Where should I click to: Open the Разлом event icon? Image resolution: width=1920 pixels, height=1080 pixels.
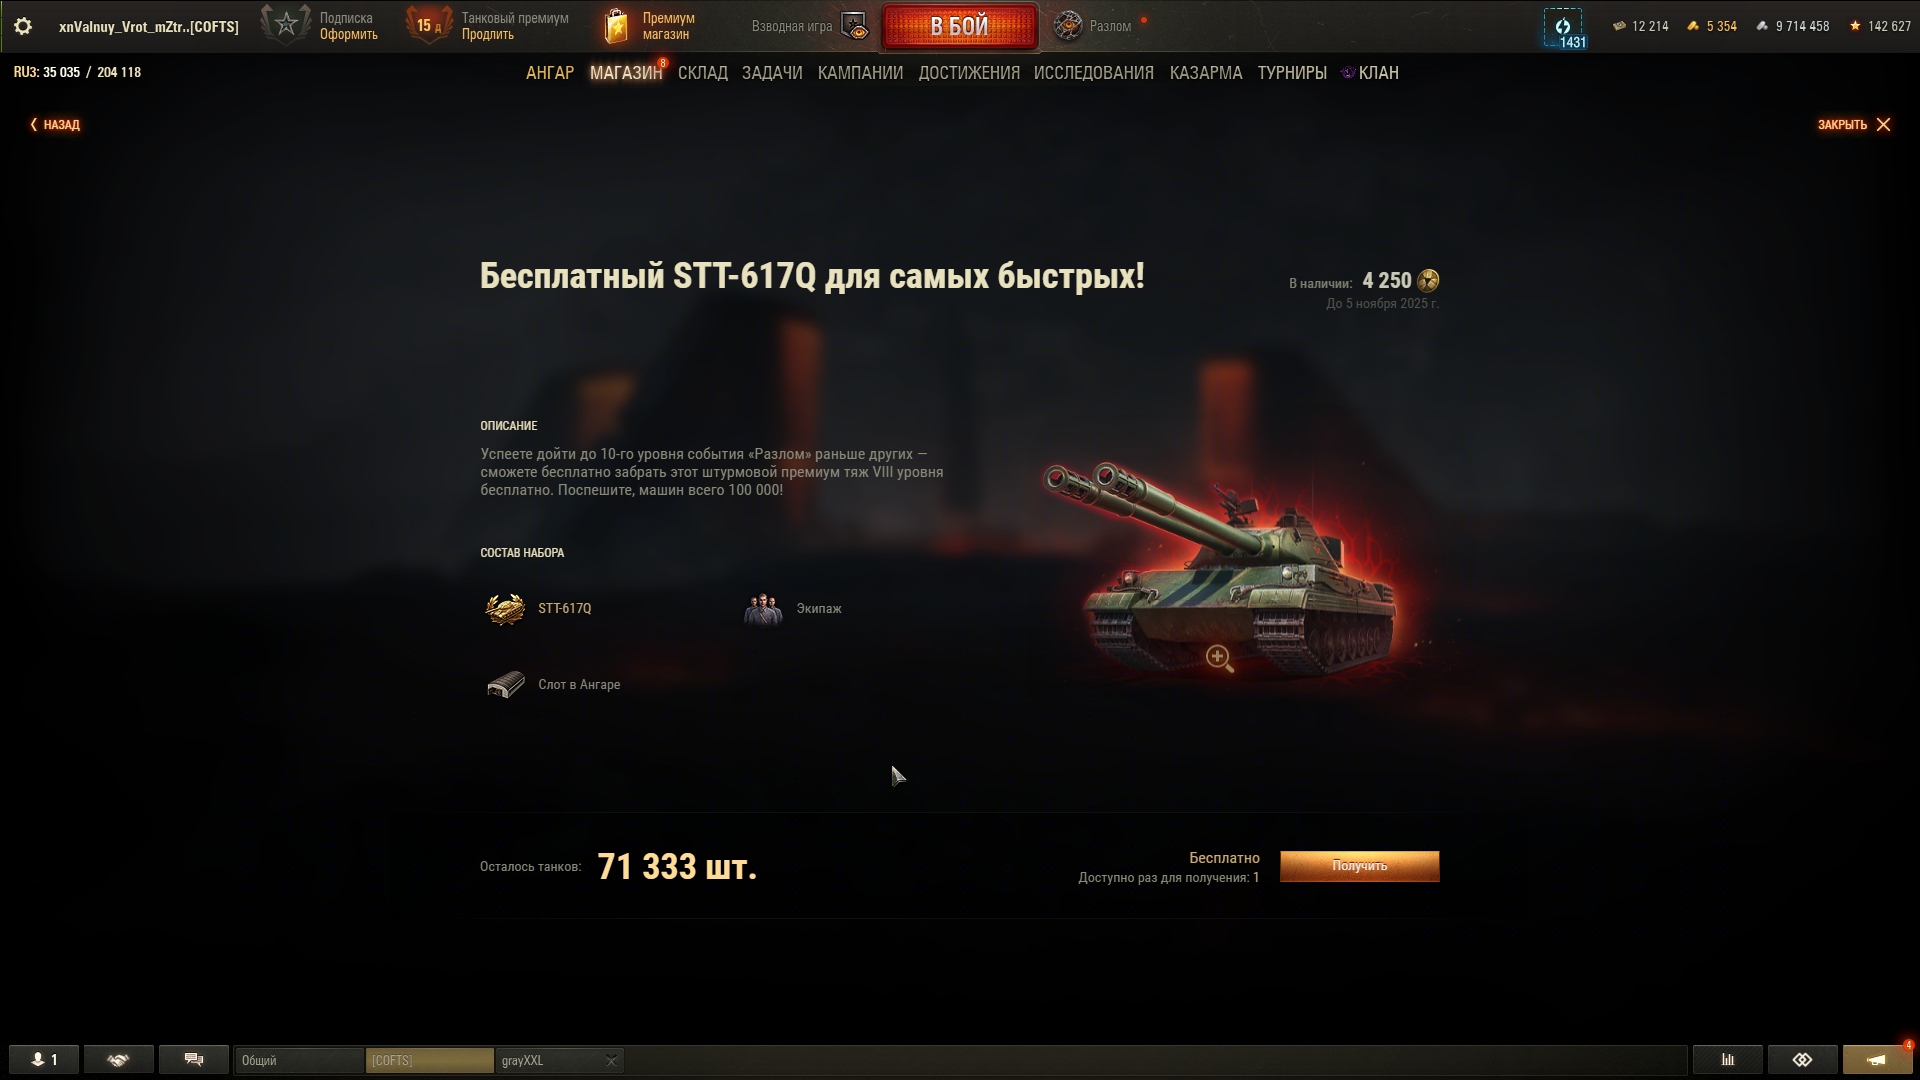[1068, 26]
